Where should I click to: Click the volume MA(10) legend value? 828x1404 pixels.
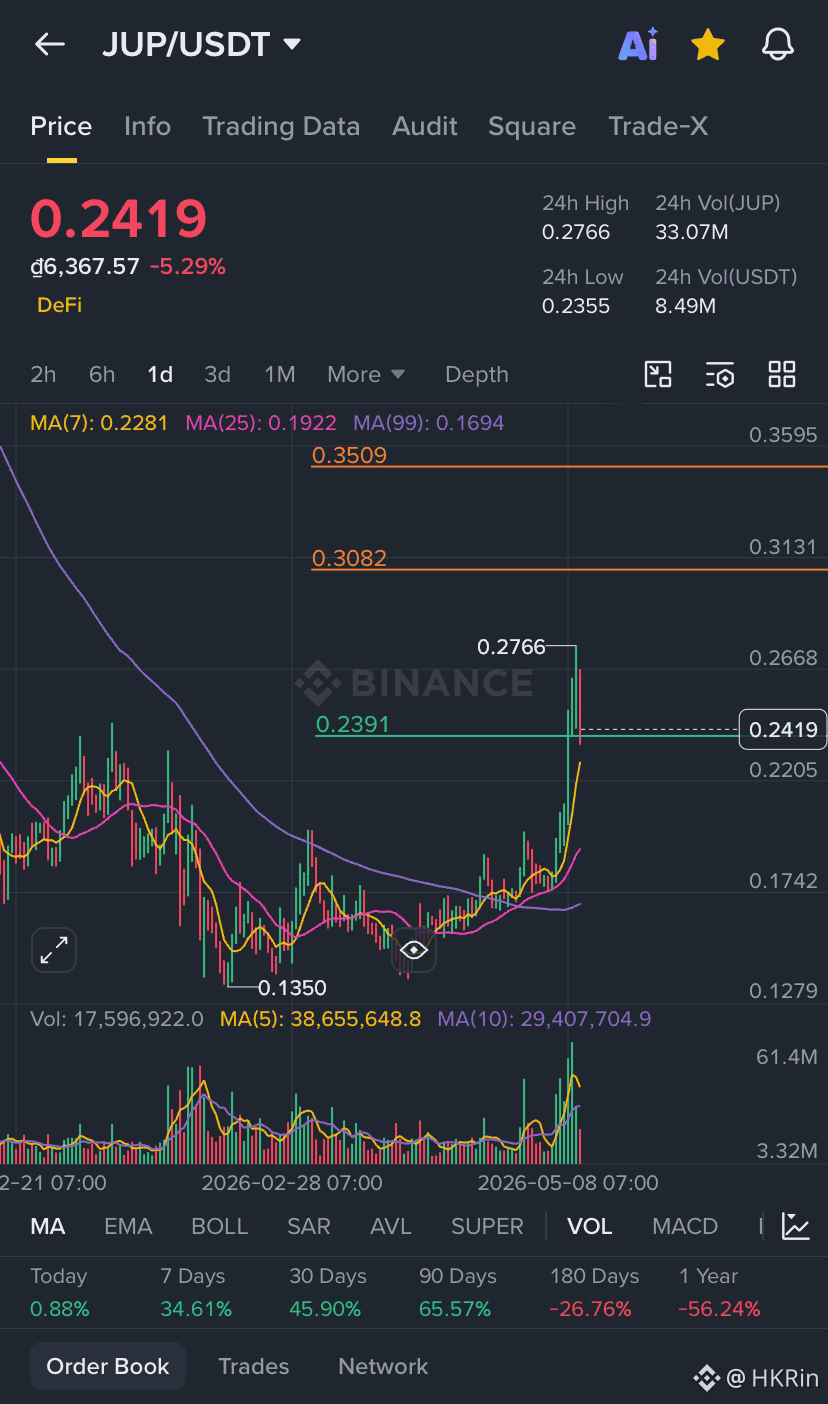click(544, 1019)
